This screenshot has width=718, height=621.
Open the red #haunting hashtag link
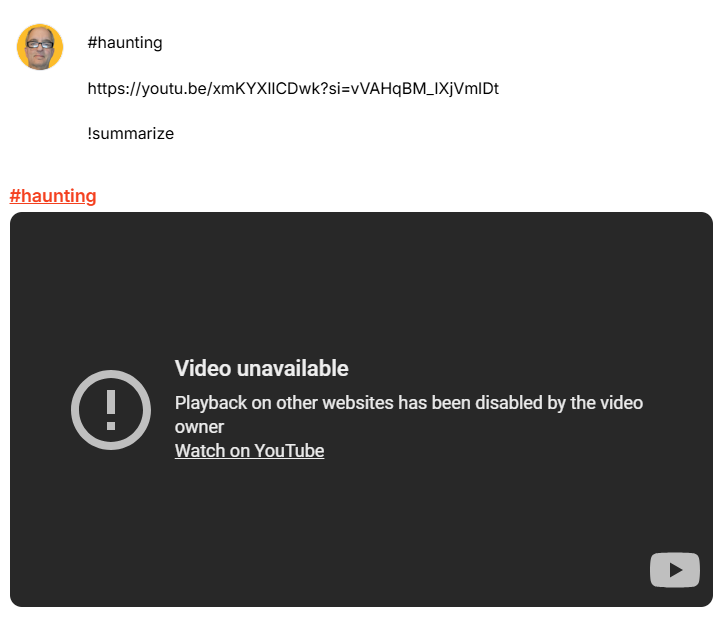tap(53, 196)
